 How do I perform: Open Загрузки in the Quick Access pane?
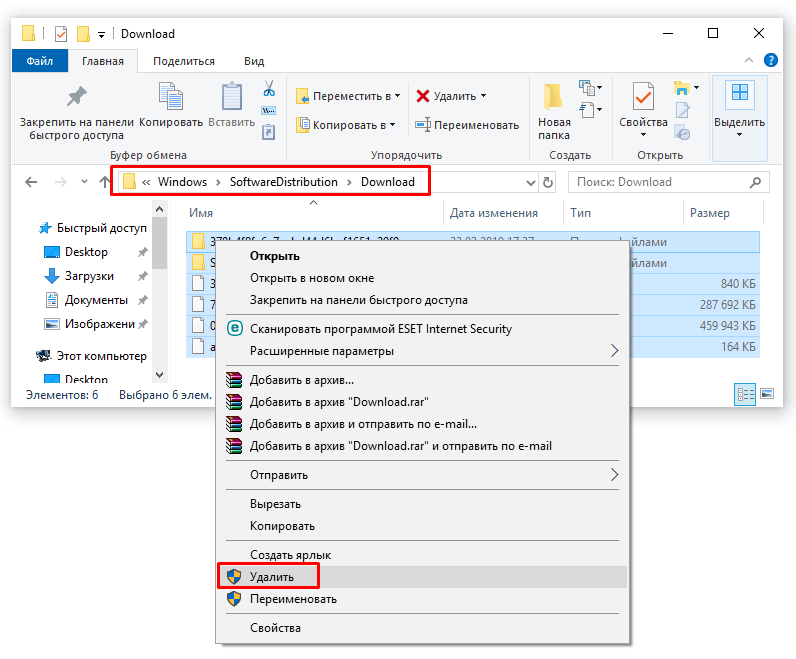pos(89,276)
